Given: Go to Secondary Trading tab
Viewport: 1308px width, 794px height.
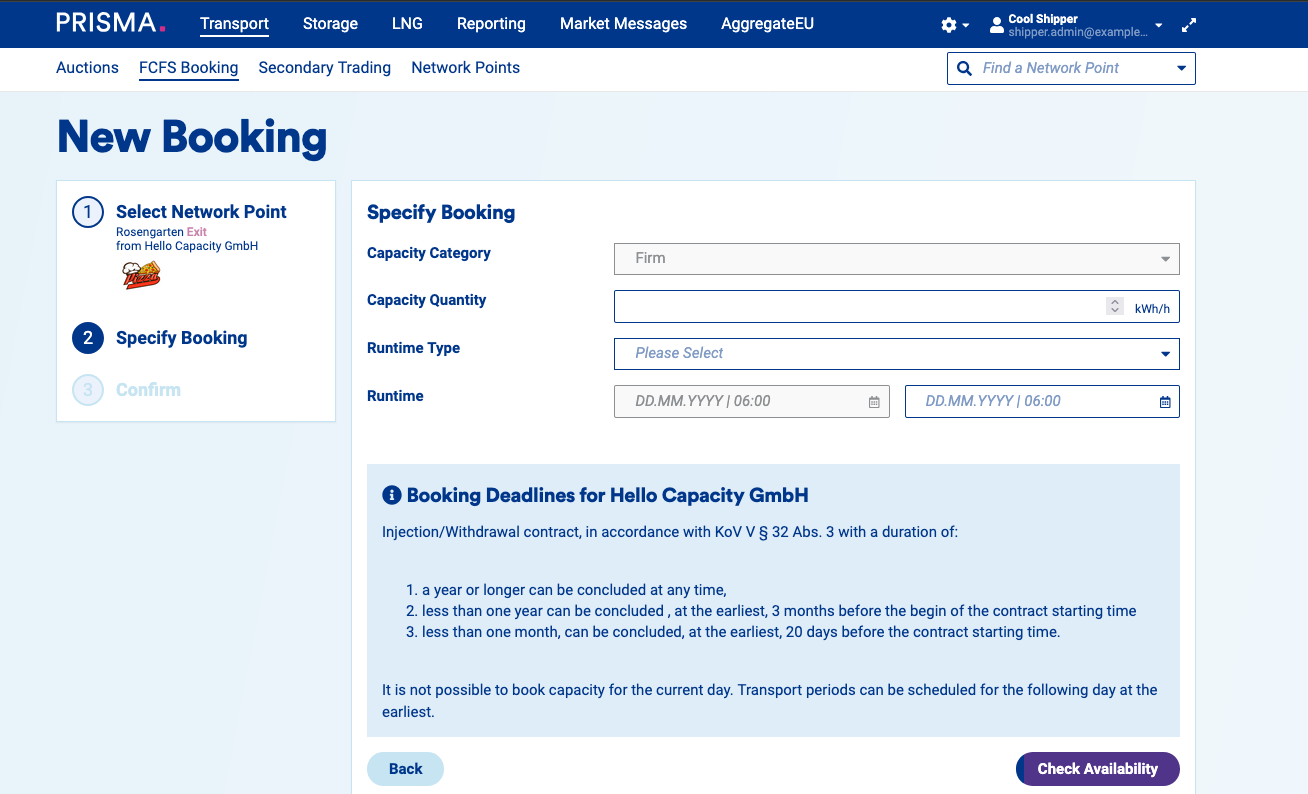Looking at the screenshot, I should (x=324, y=68).
